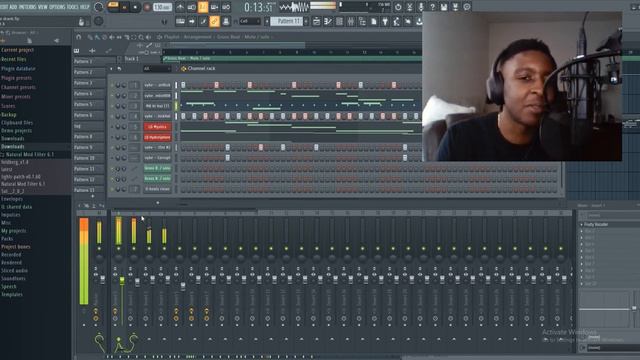Mute mixer insert 2 LED

coord(134,249)
